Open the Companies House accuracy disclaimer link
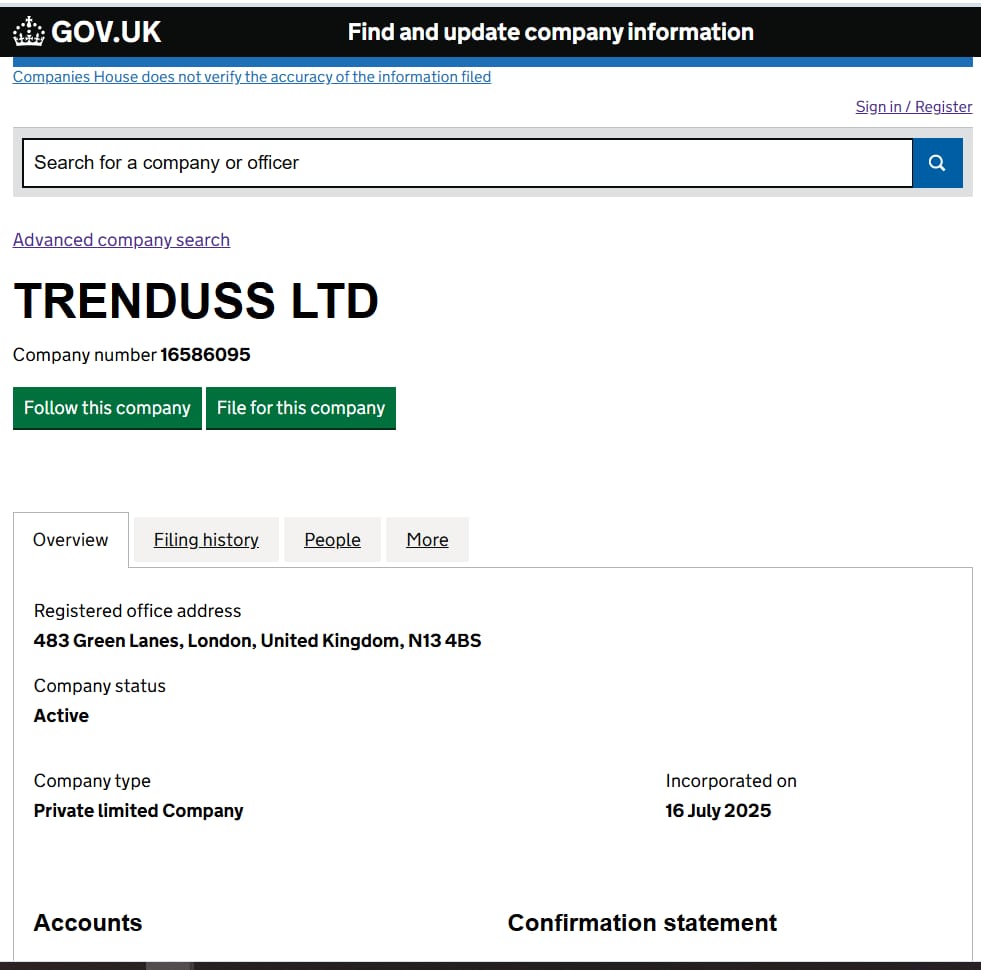981x970 pixels. 252,77
